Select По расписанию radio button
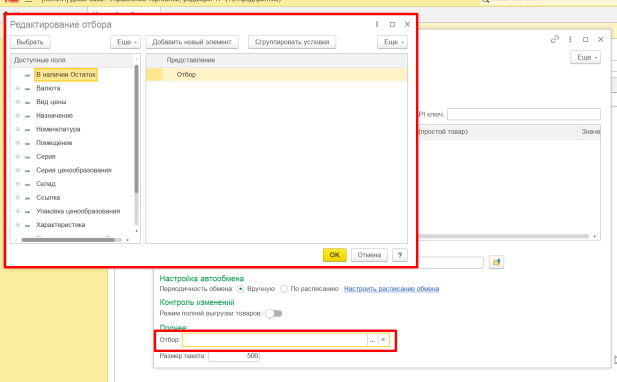The height and width of the screenshot is (382, 617). pos(284,289)
